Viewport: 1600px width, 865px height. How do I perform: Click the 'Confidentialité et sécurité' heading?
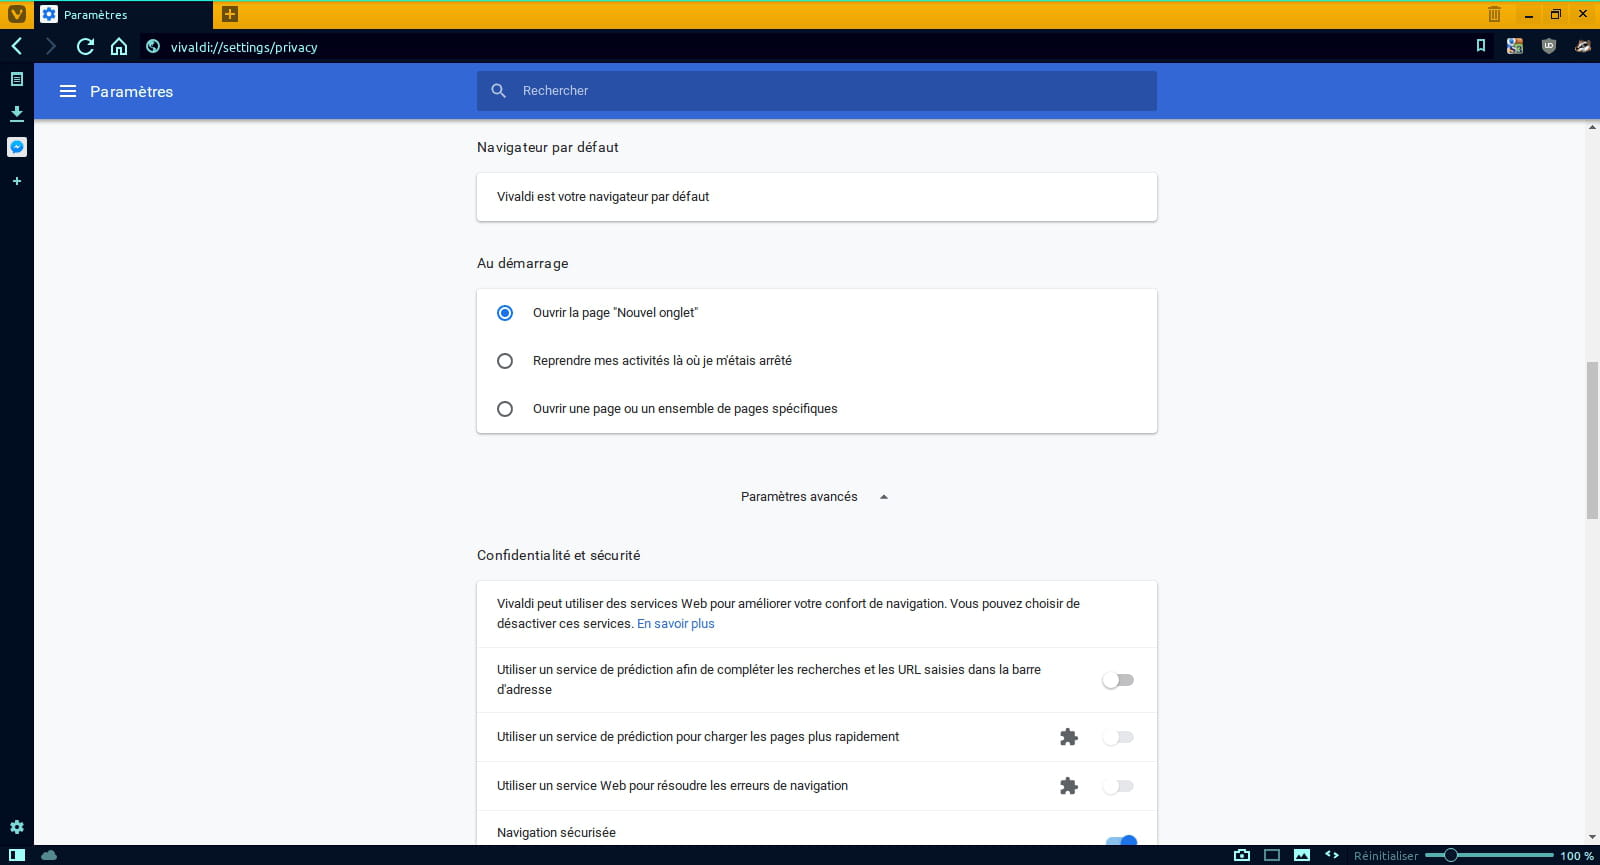(559, 555)
